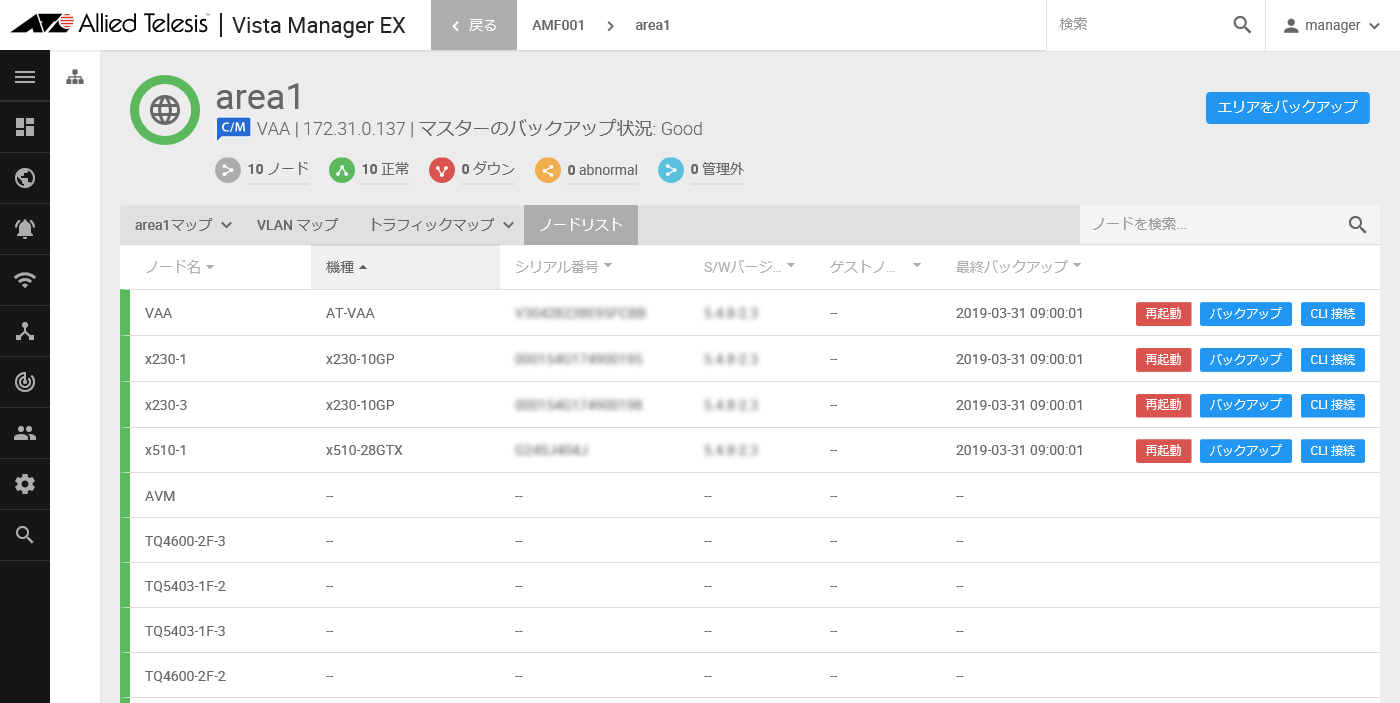Image resolution: width=1400 pixels, height=703 pixels.
Task: Click the gray 10 ノード icon
Action: point(228,170)
